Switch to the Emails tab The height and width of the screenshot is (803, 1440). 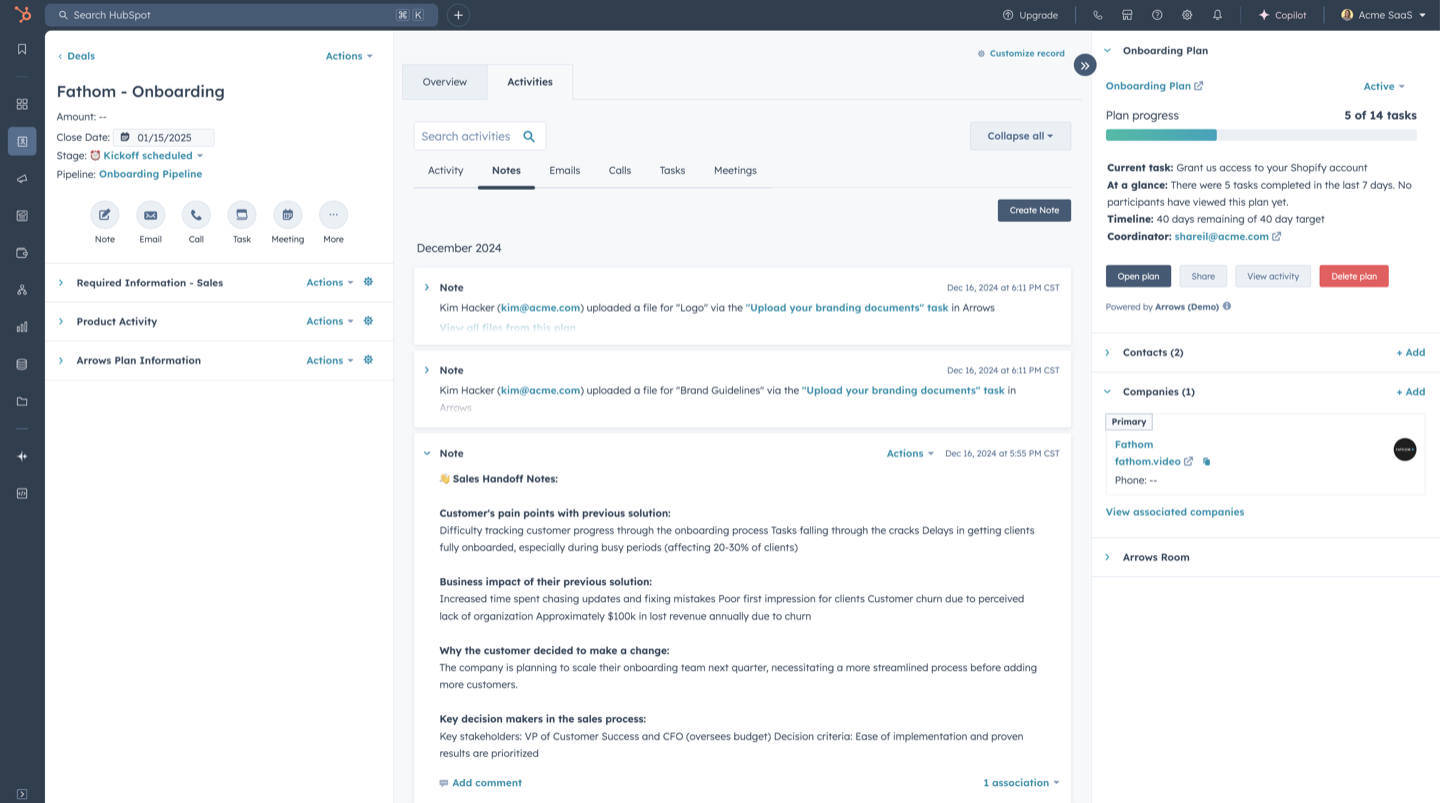pos(565,170)
